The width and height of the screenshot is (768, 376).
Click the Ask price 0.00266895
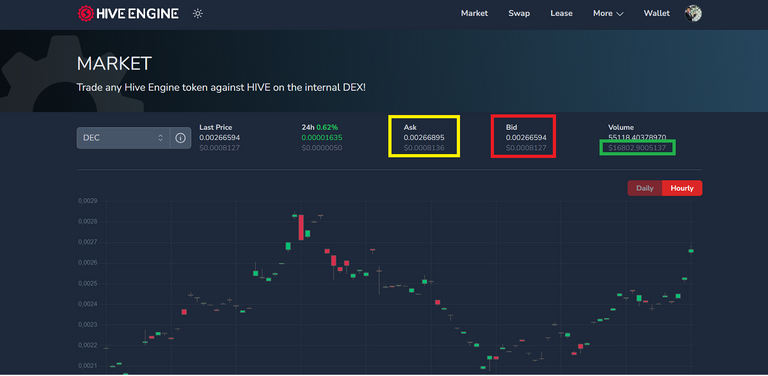424,138
